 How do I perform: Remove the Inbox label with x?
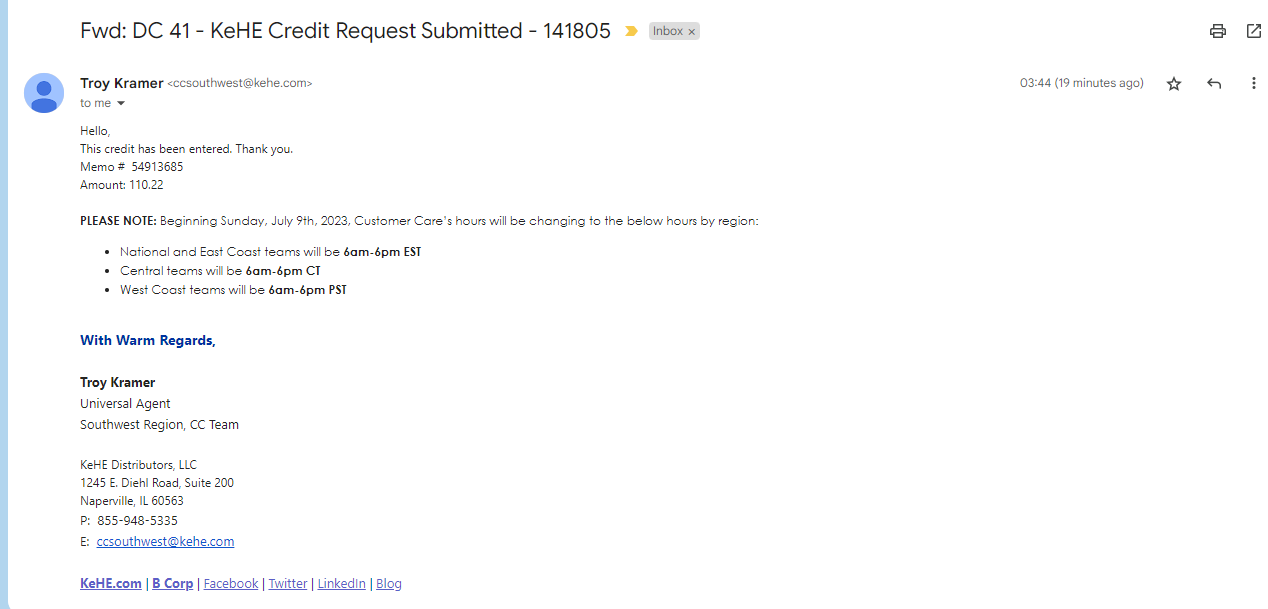(x=691, y=32)
